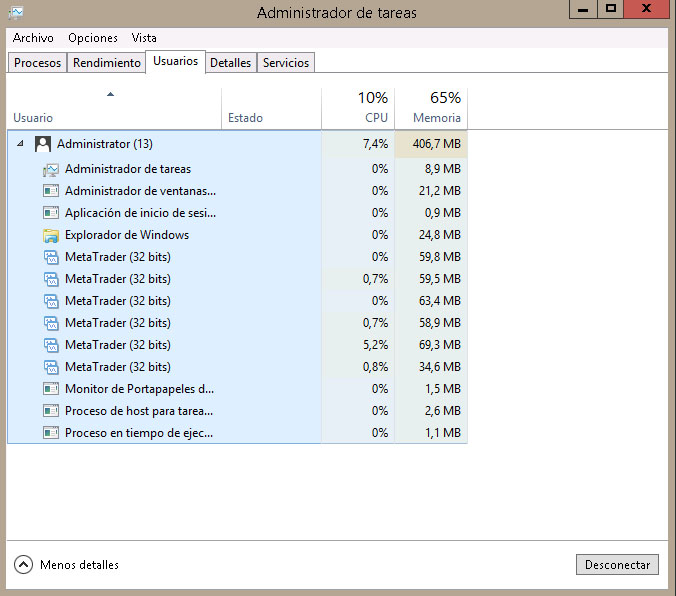Collapse view with Menos detalles arrow

pyautogui.click(x=24, y=565)
